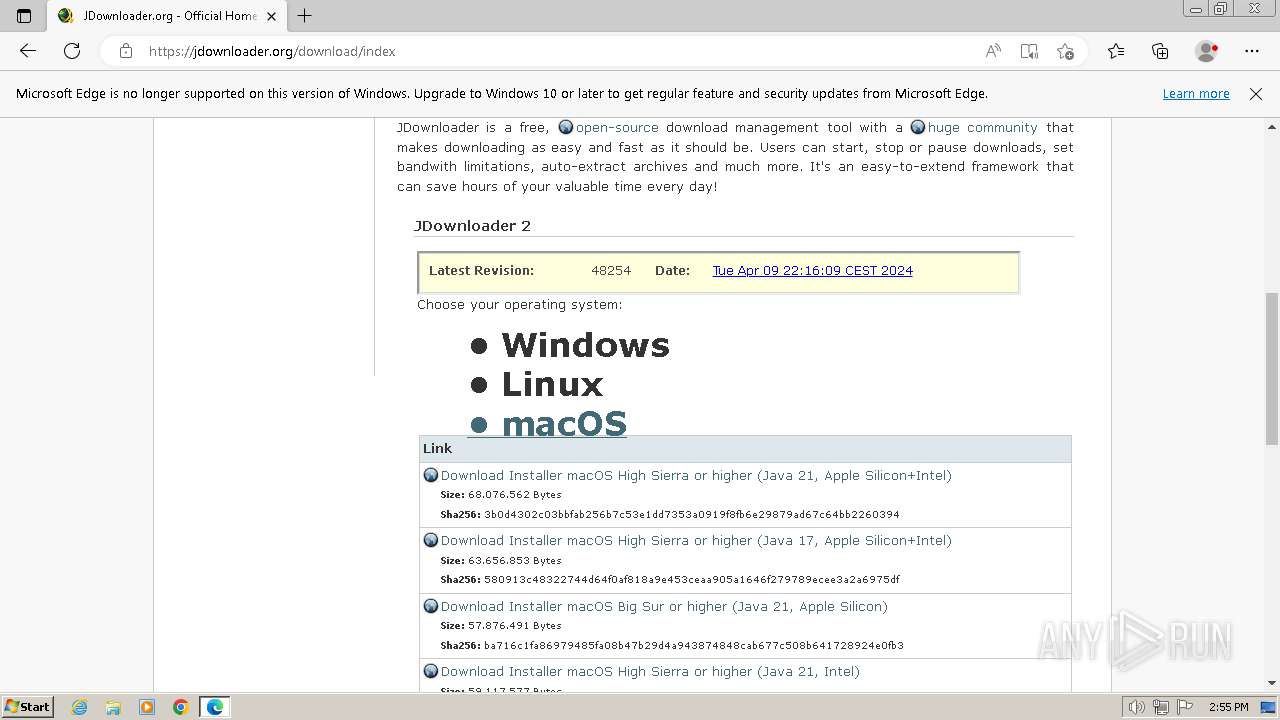Screen dimensions: 1280x720
Task: Click the address bar URL
Action: (x=272, y=51)
